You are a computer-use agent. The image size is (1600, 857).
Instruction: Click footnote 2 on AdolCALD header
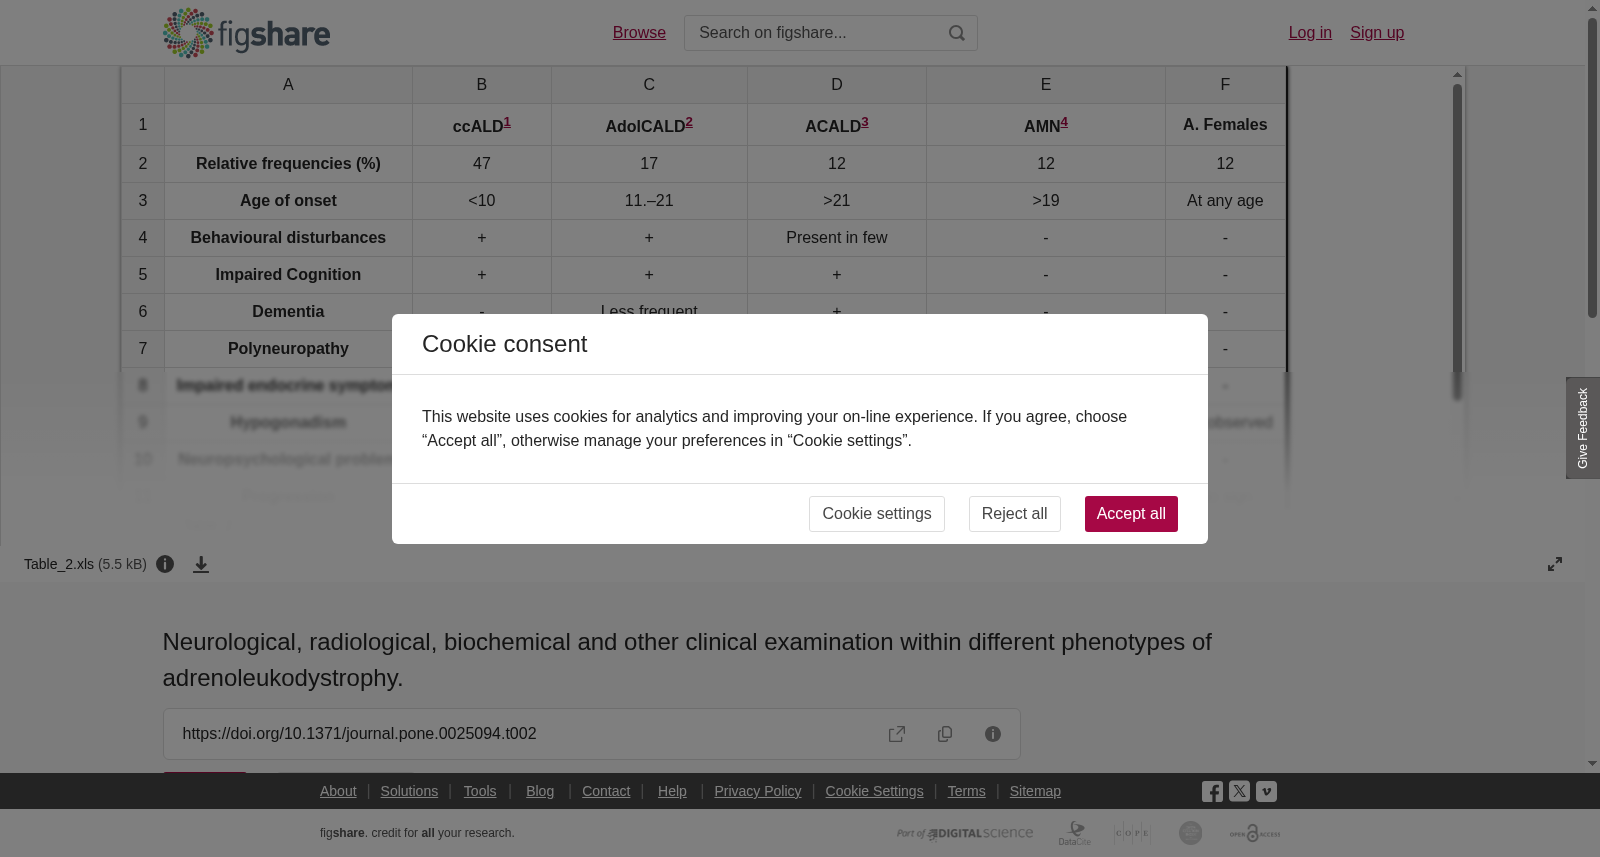pyautogui.click(x=689, y=122)
